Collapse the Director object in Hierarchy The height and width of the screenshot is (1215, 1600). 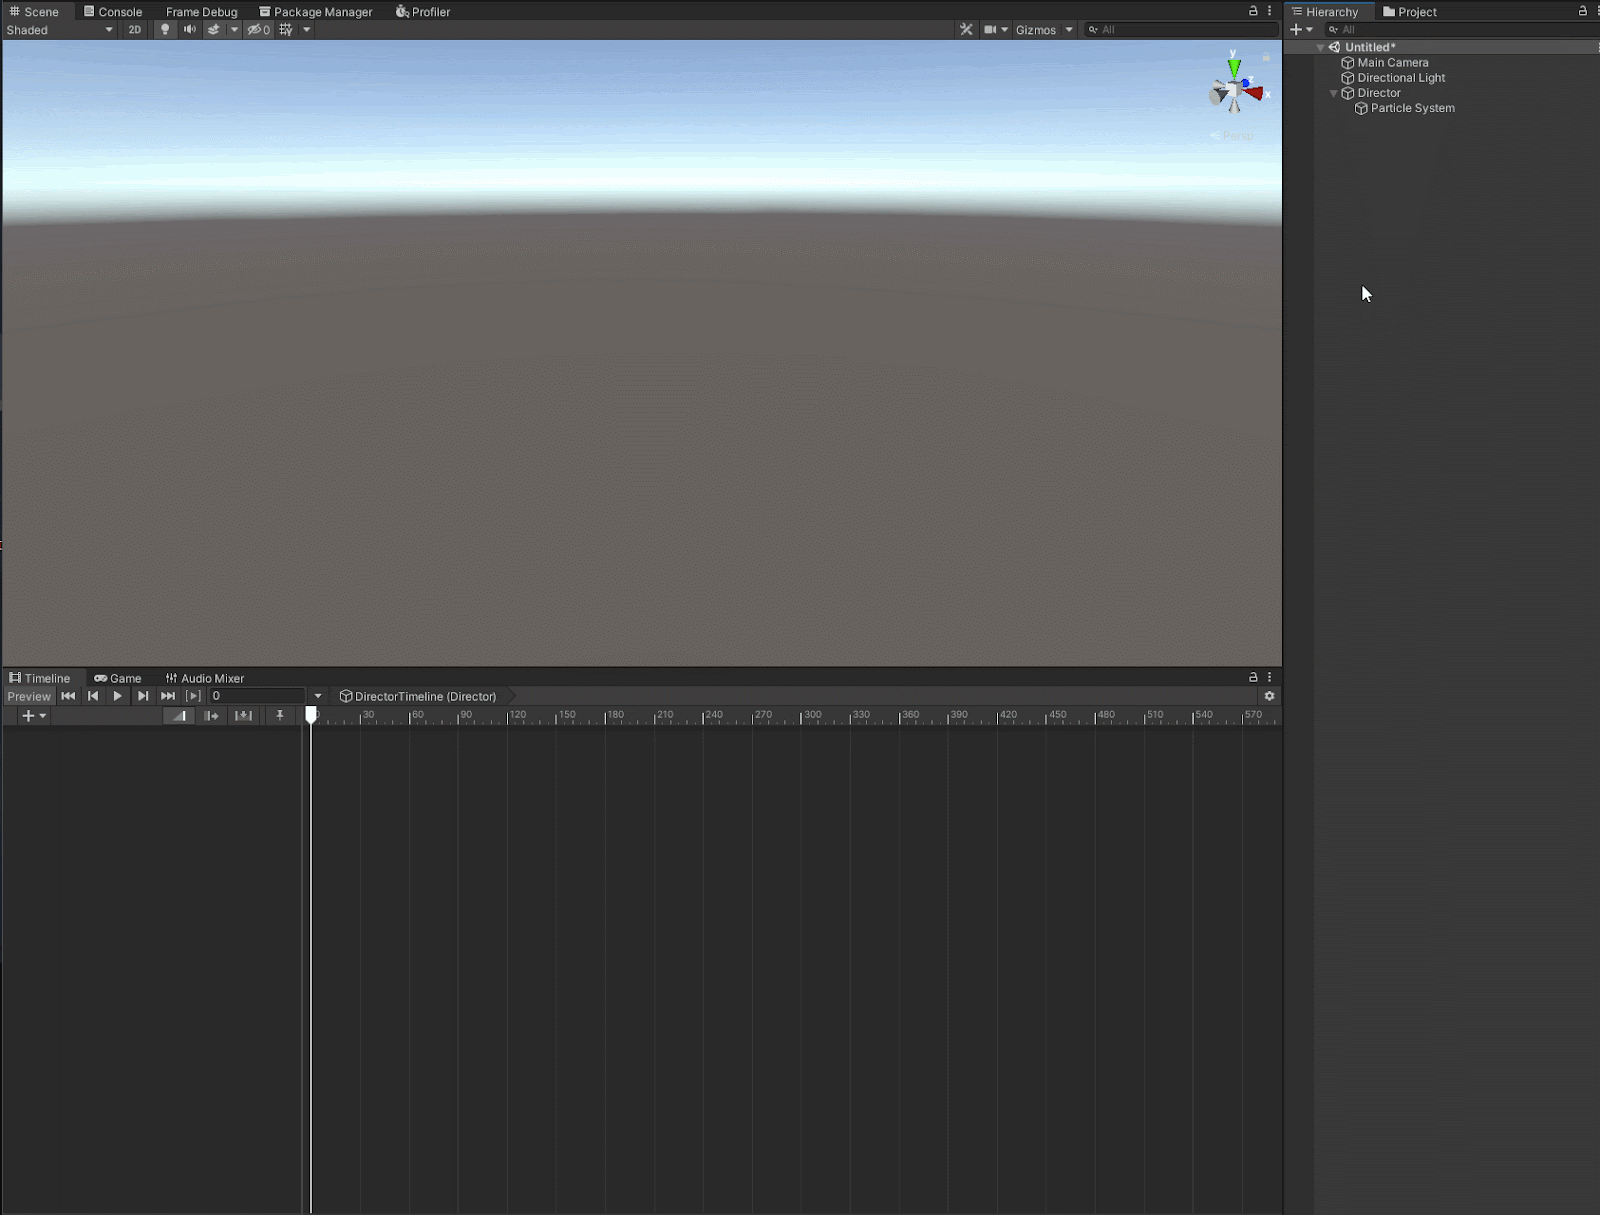click(x=1333, y=93)
